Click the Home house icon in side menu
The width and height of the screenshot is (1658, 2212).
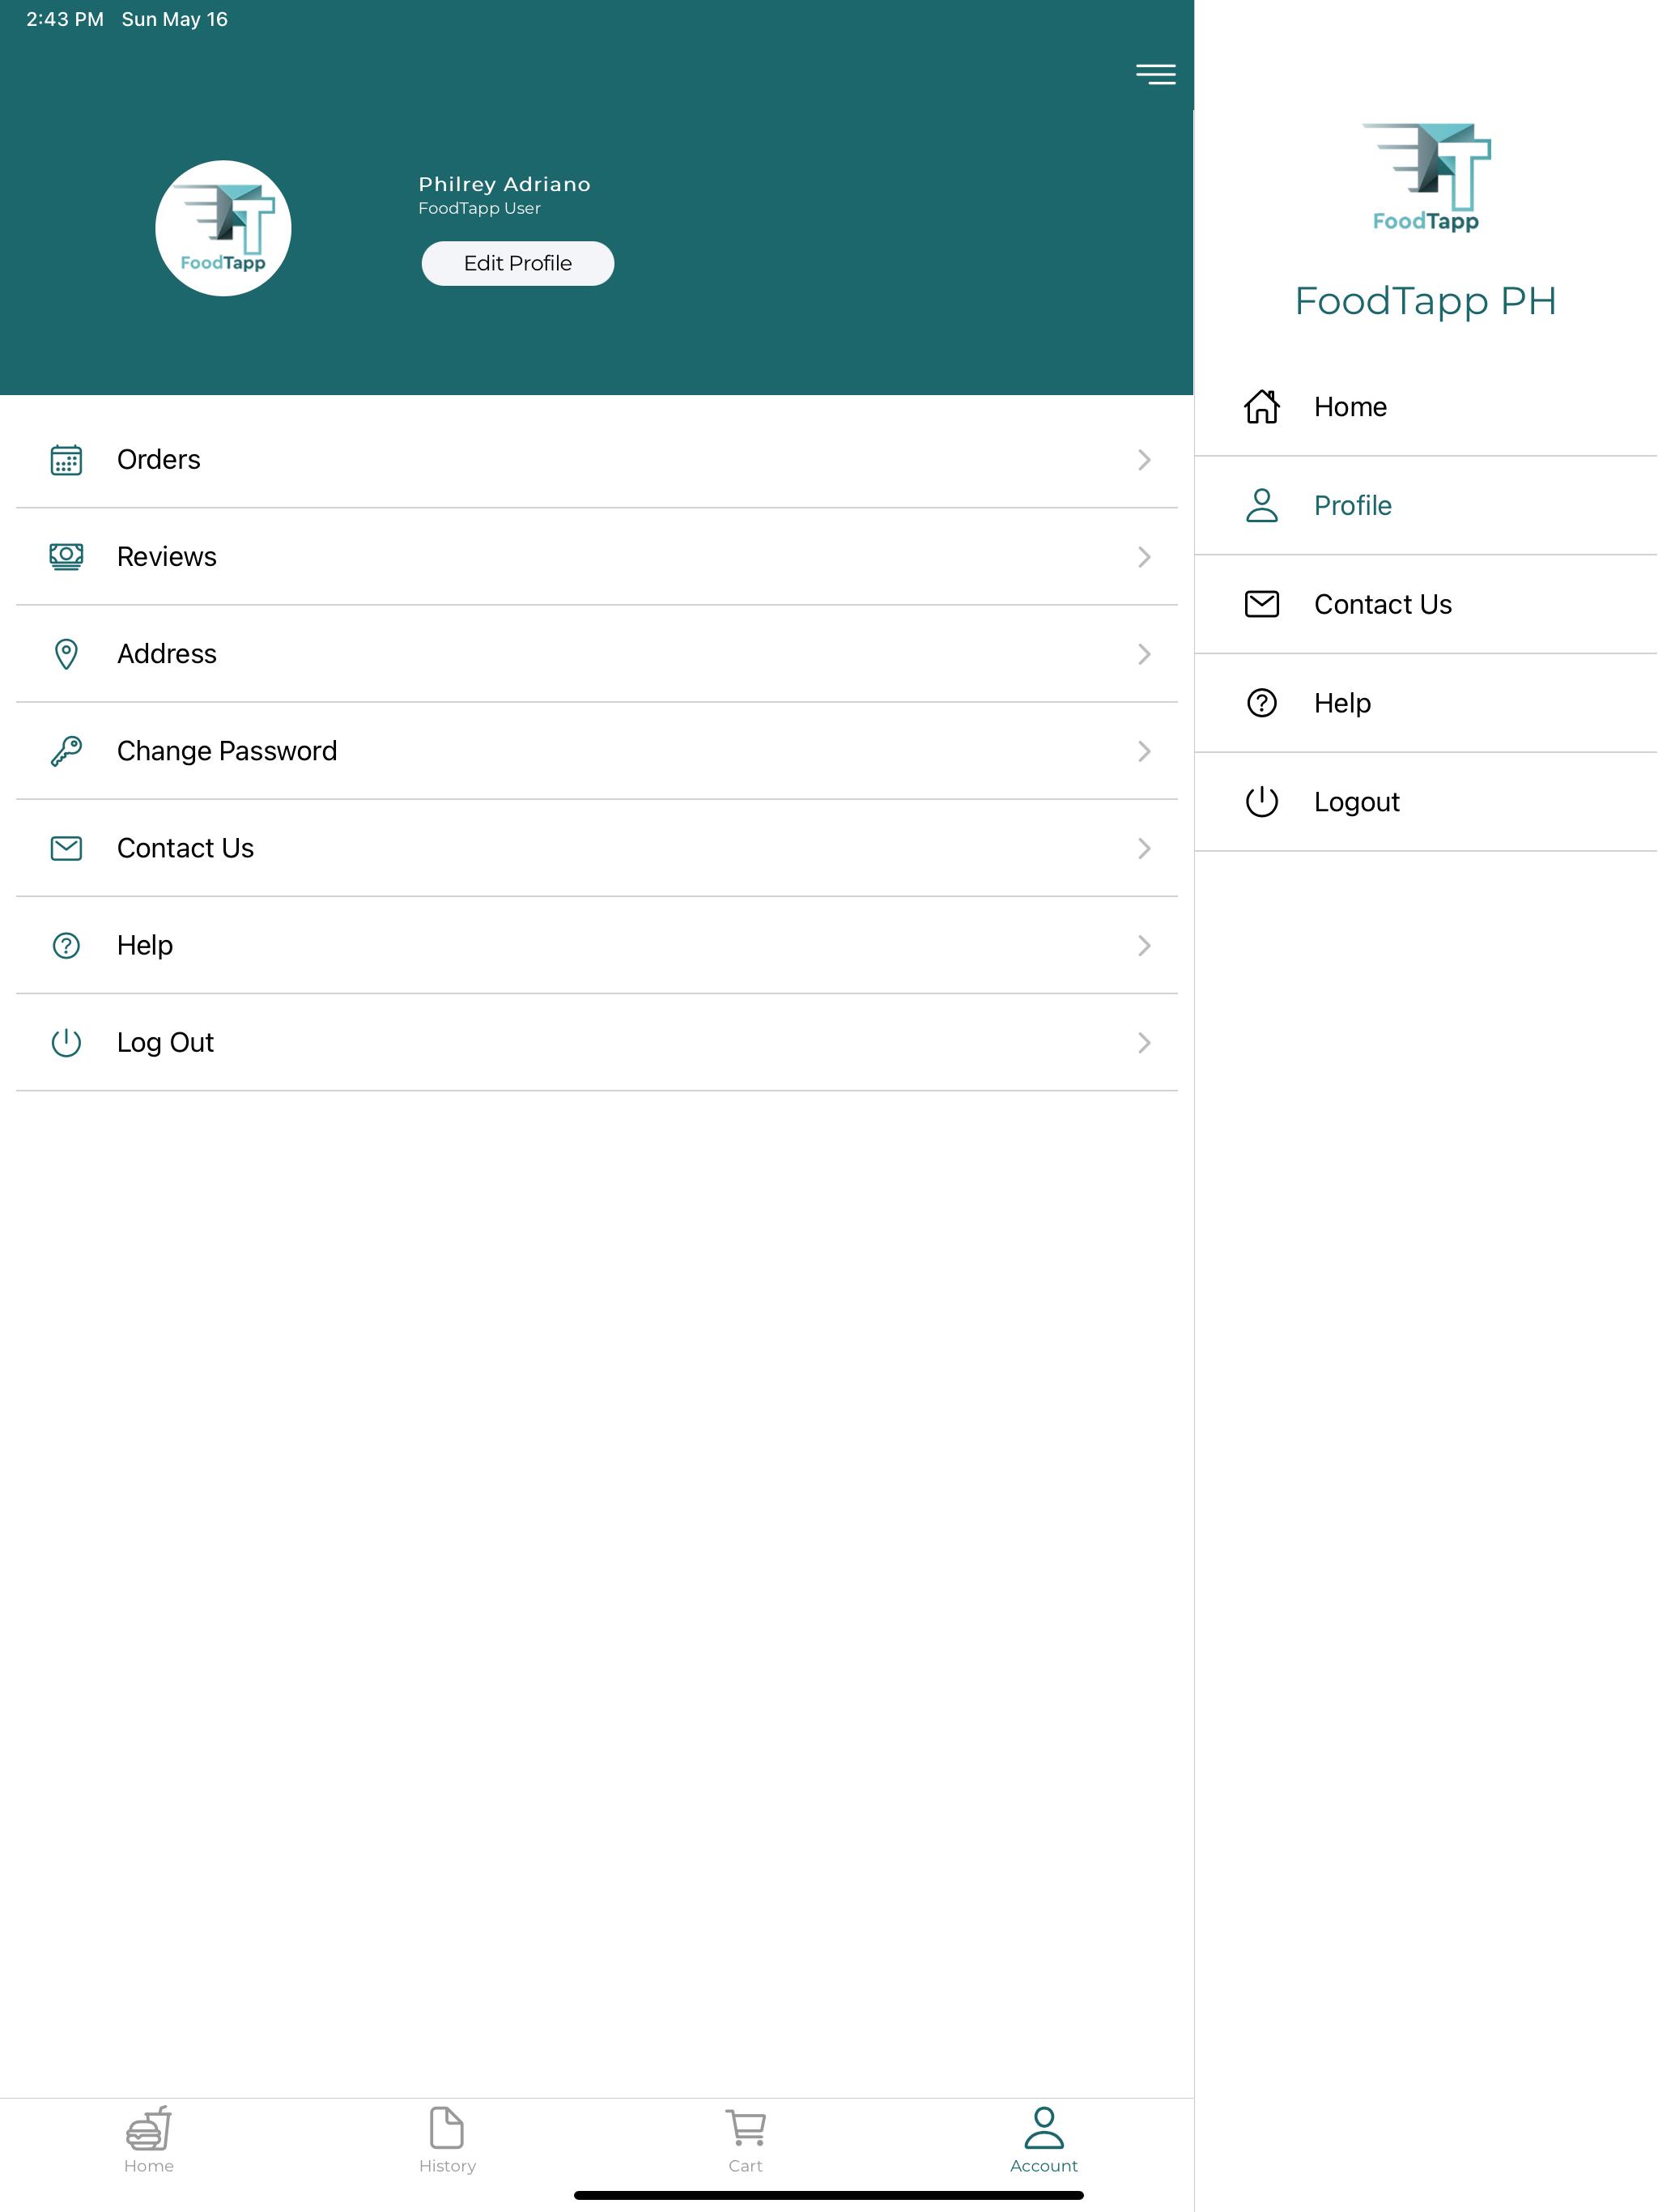click(x=1261, y=407)
